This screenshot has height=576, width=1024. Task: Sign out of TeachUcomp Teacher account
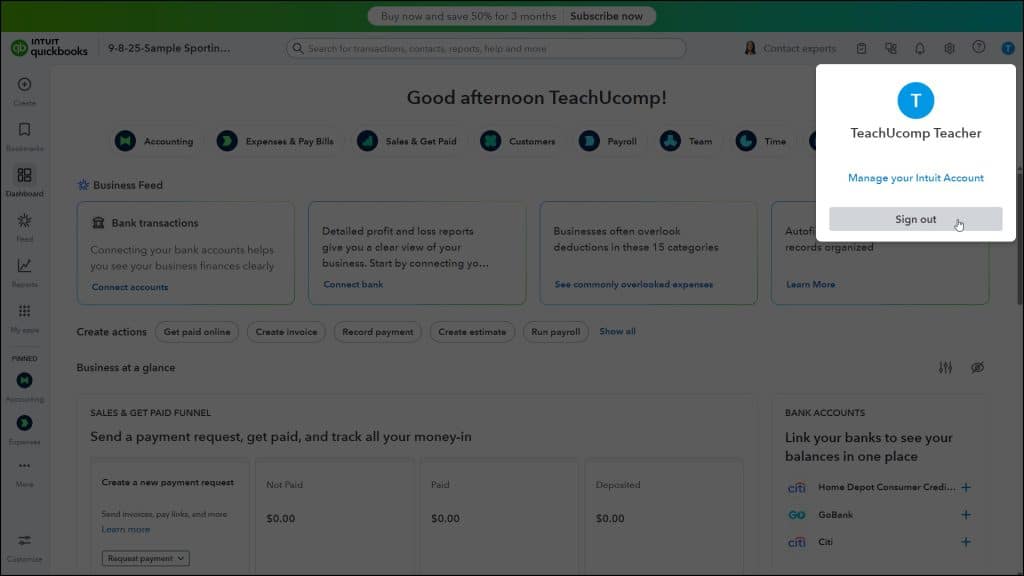tap(915, 218)
